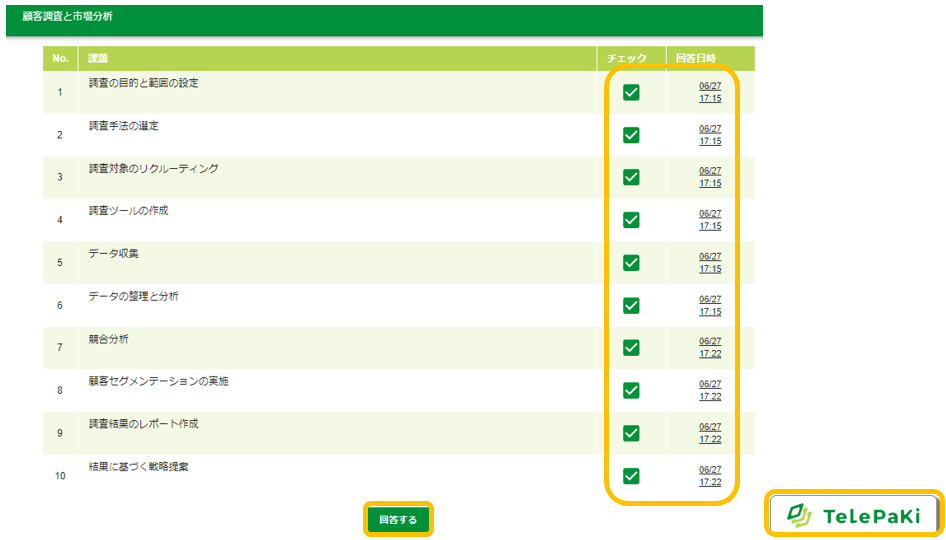The height and width of the screenshot is (540, 946).
Task: Toggle checkbox for 調査対象のリクルーティング
Action: pyautogui.click(x=631, y=177)
